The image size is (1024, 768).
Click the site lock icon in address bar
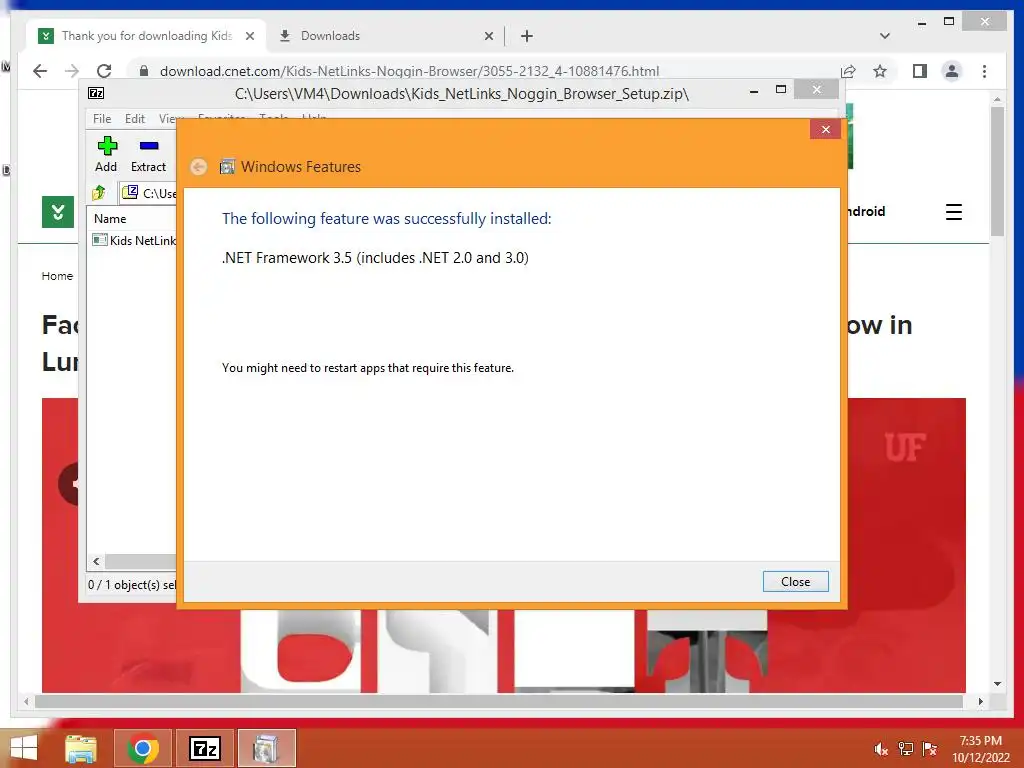(x=144, y=71)
